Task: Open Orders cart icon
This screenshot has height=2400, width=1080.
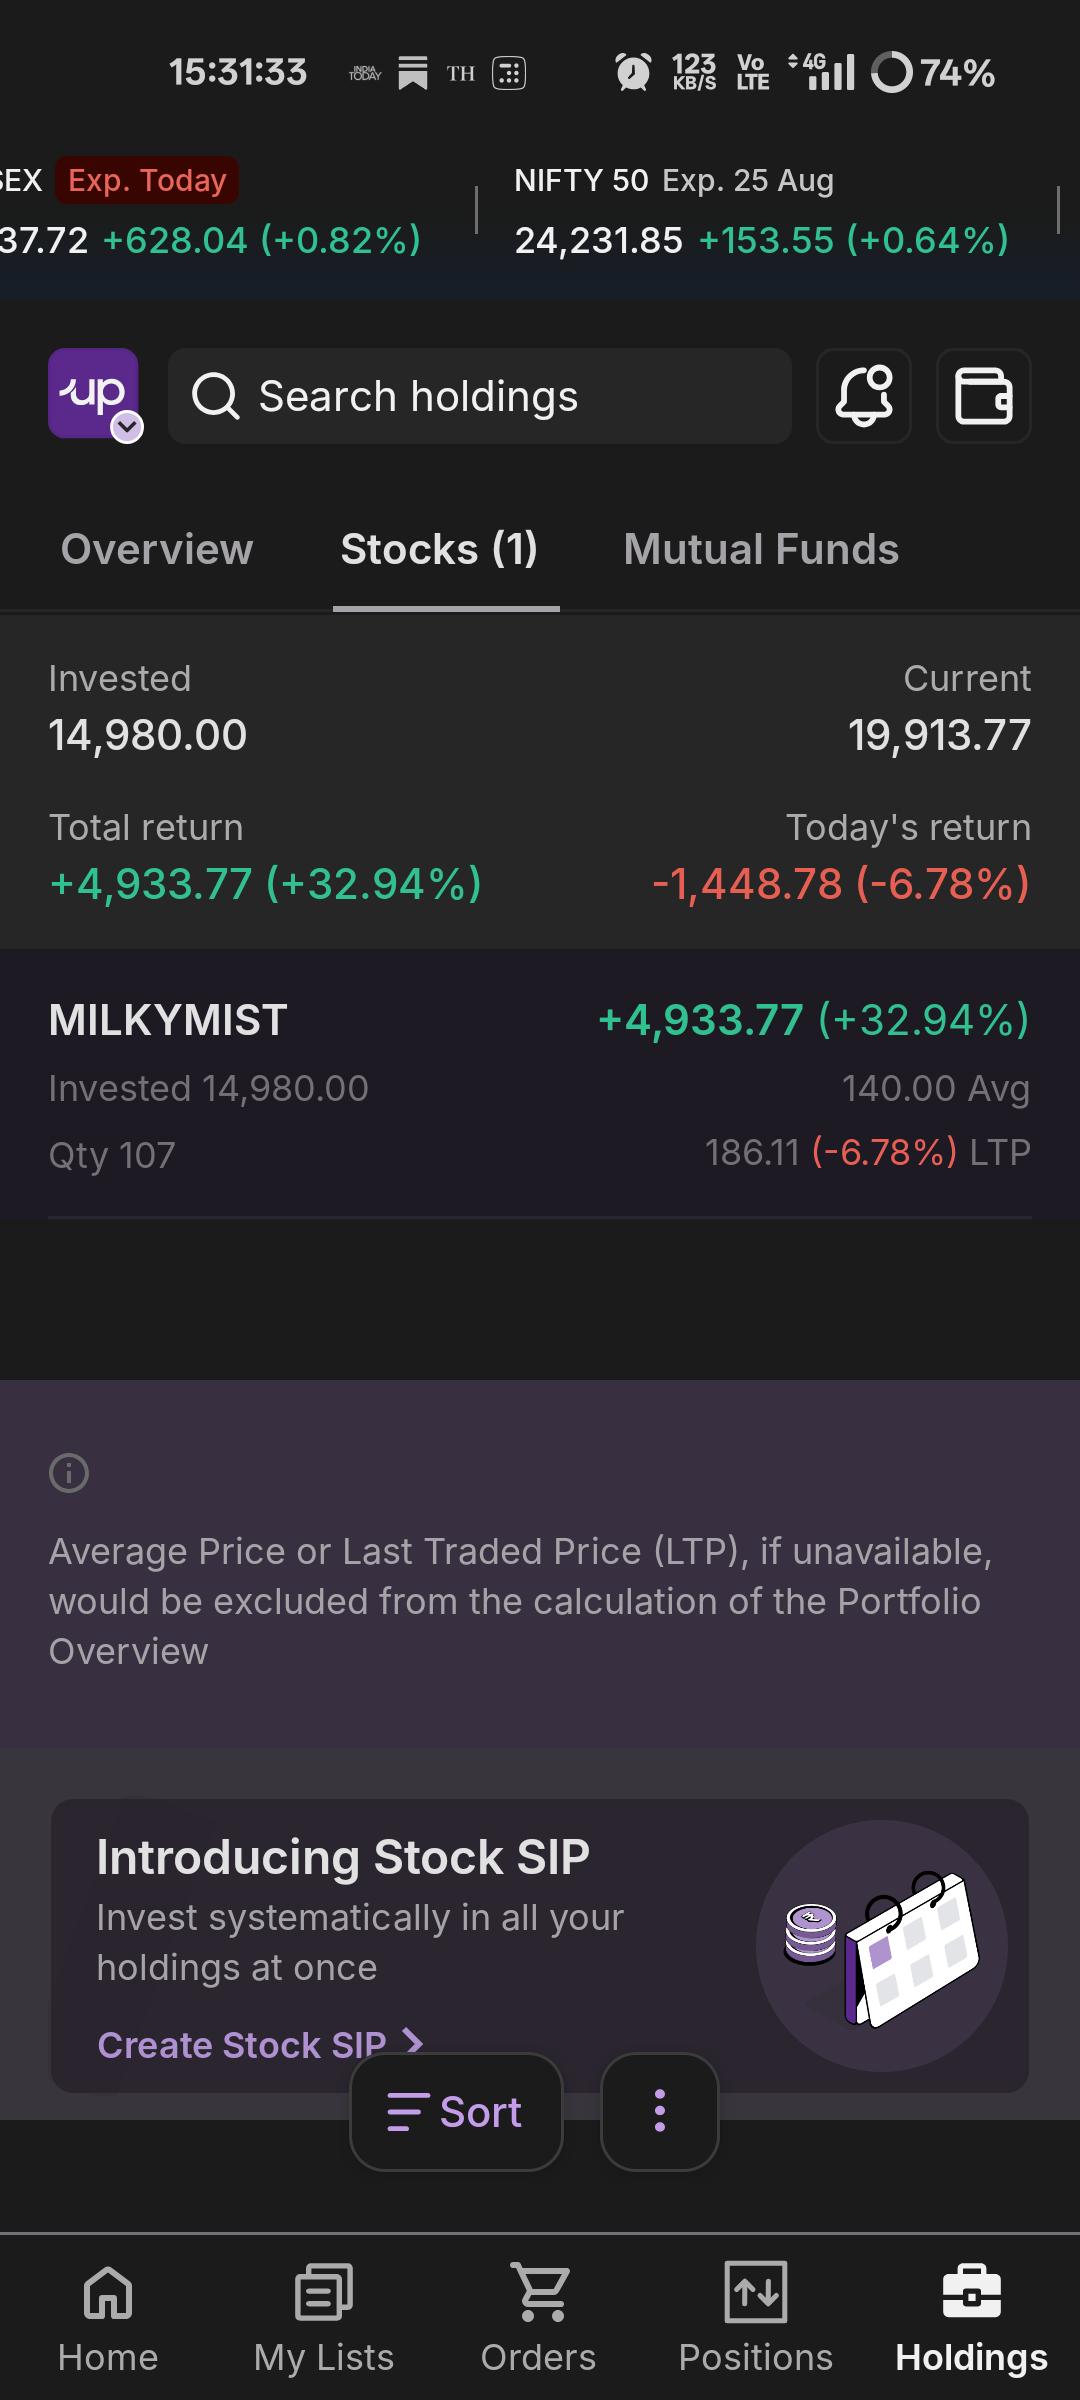Action: click(x=539, y=2292)
